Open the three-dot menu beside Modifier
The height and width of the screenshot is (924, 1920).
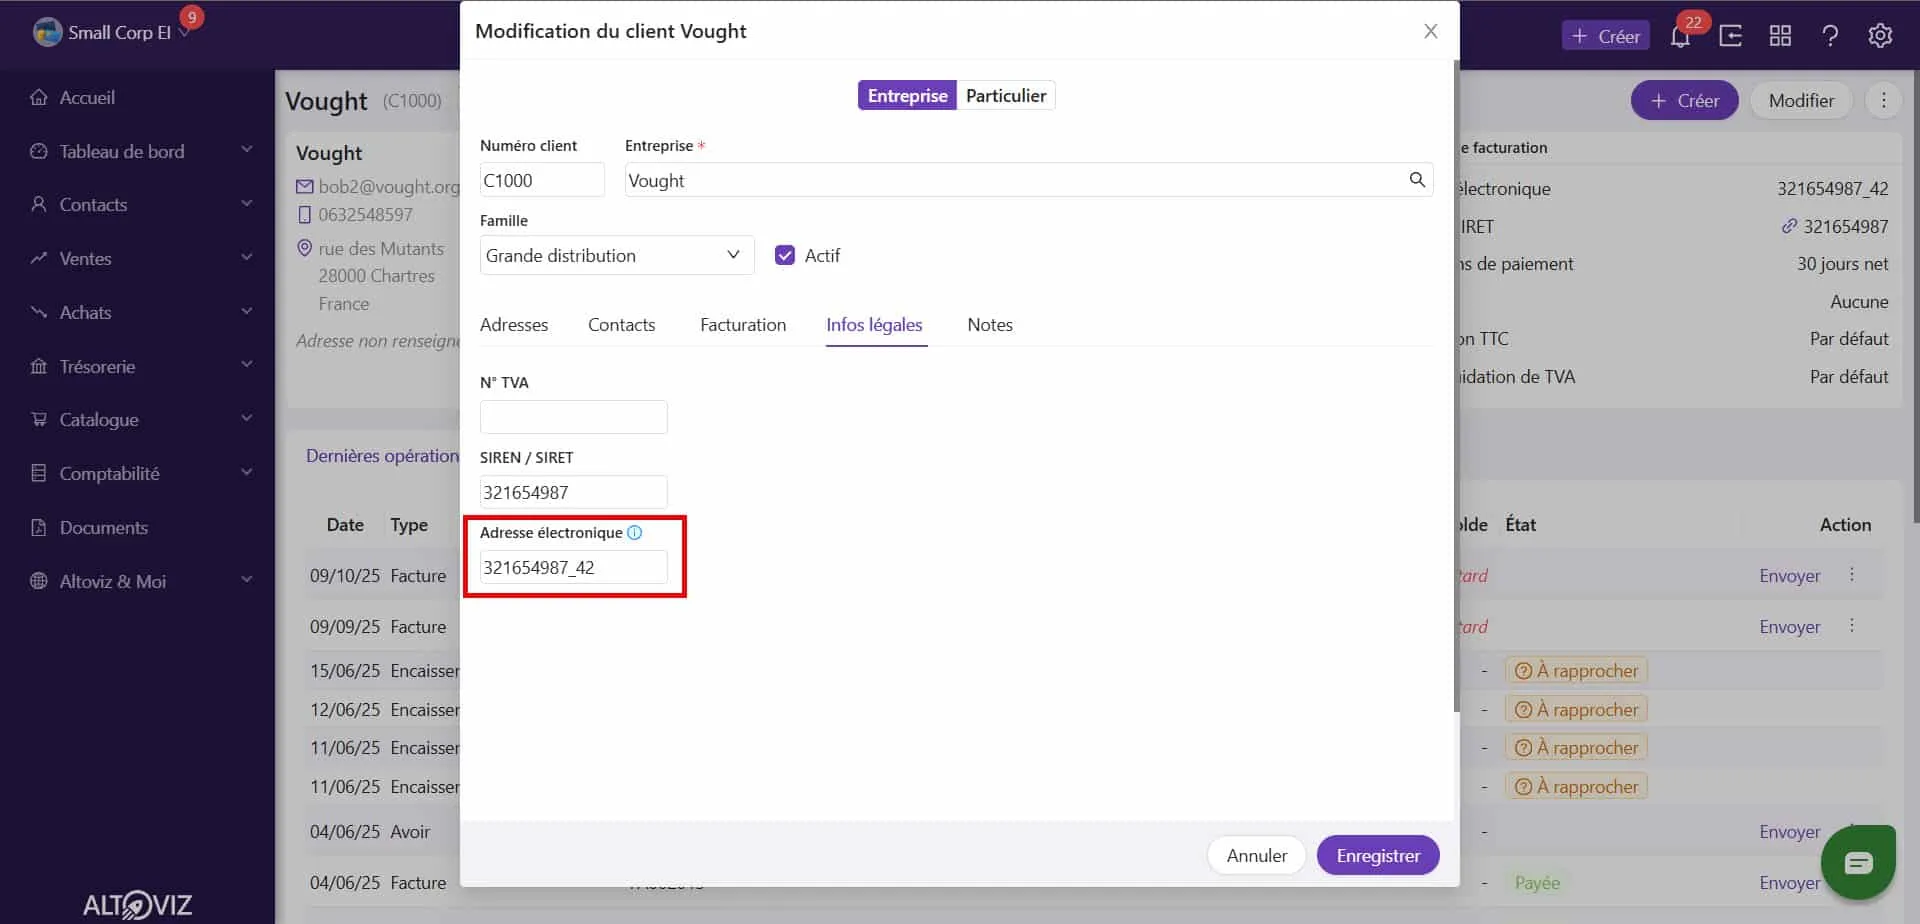[1884, 100]
